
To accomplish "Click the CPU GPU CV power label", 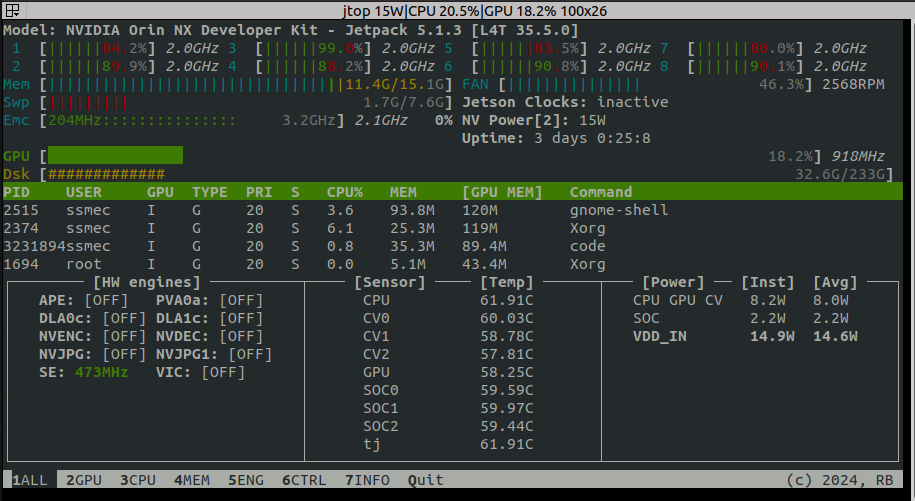I will 677,300.
